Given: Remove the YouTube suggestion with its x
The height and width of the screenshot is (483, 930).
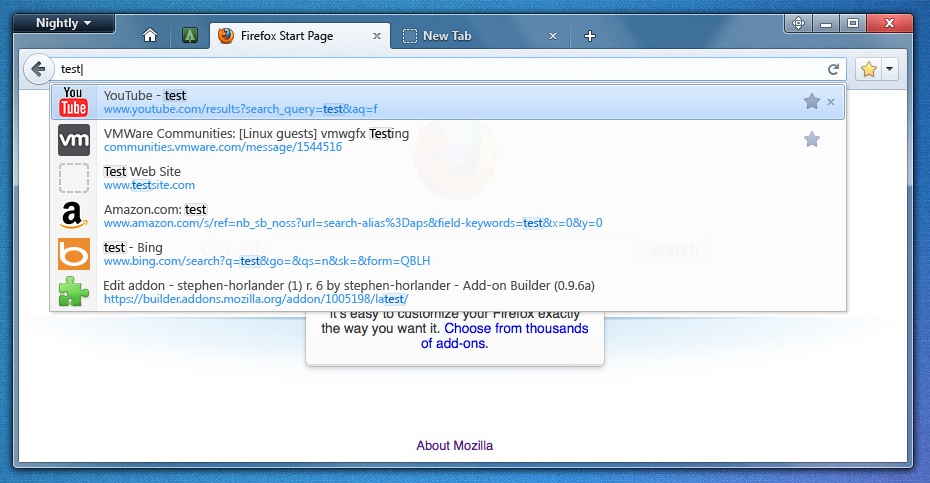Looking at the screenshot, I should [831, 102].
